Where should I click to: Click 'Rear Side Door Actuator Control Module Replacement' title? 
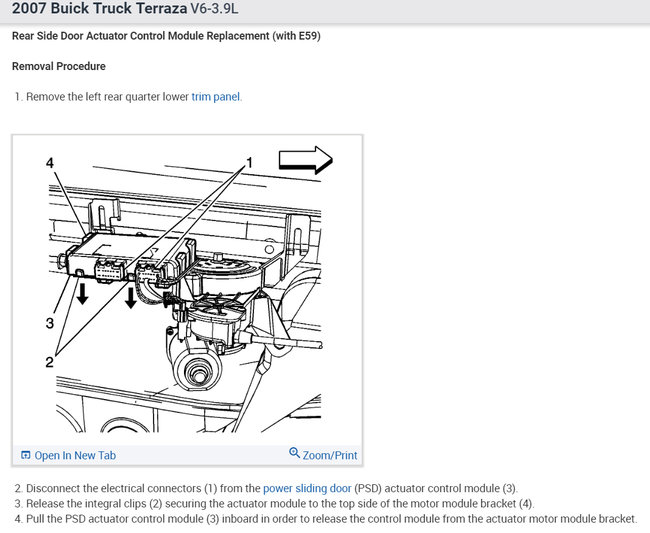pyautogui.click(x=166, y=36)
